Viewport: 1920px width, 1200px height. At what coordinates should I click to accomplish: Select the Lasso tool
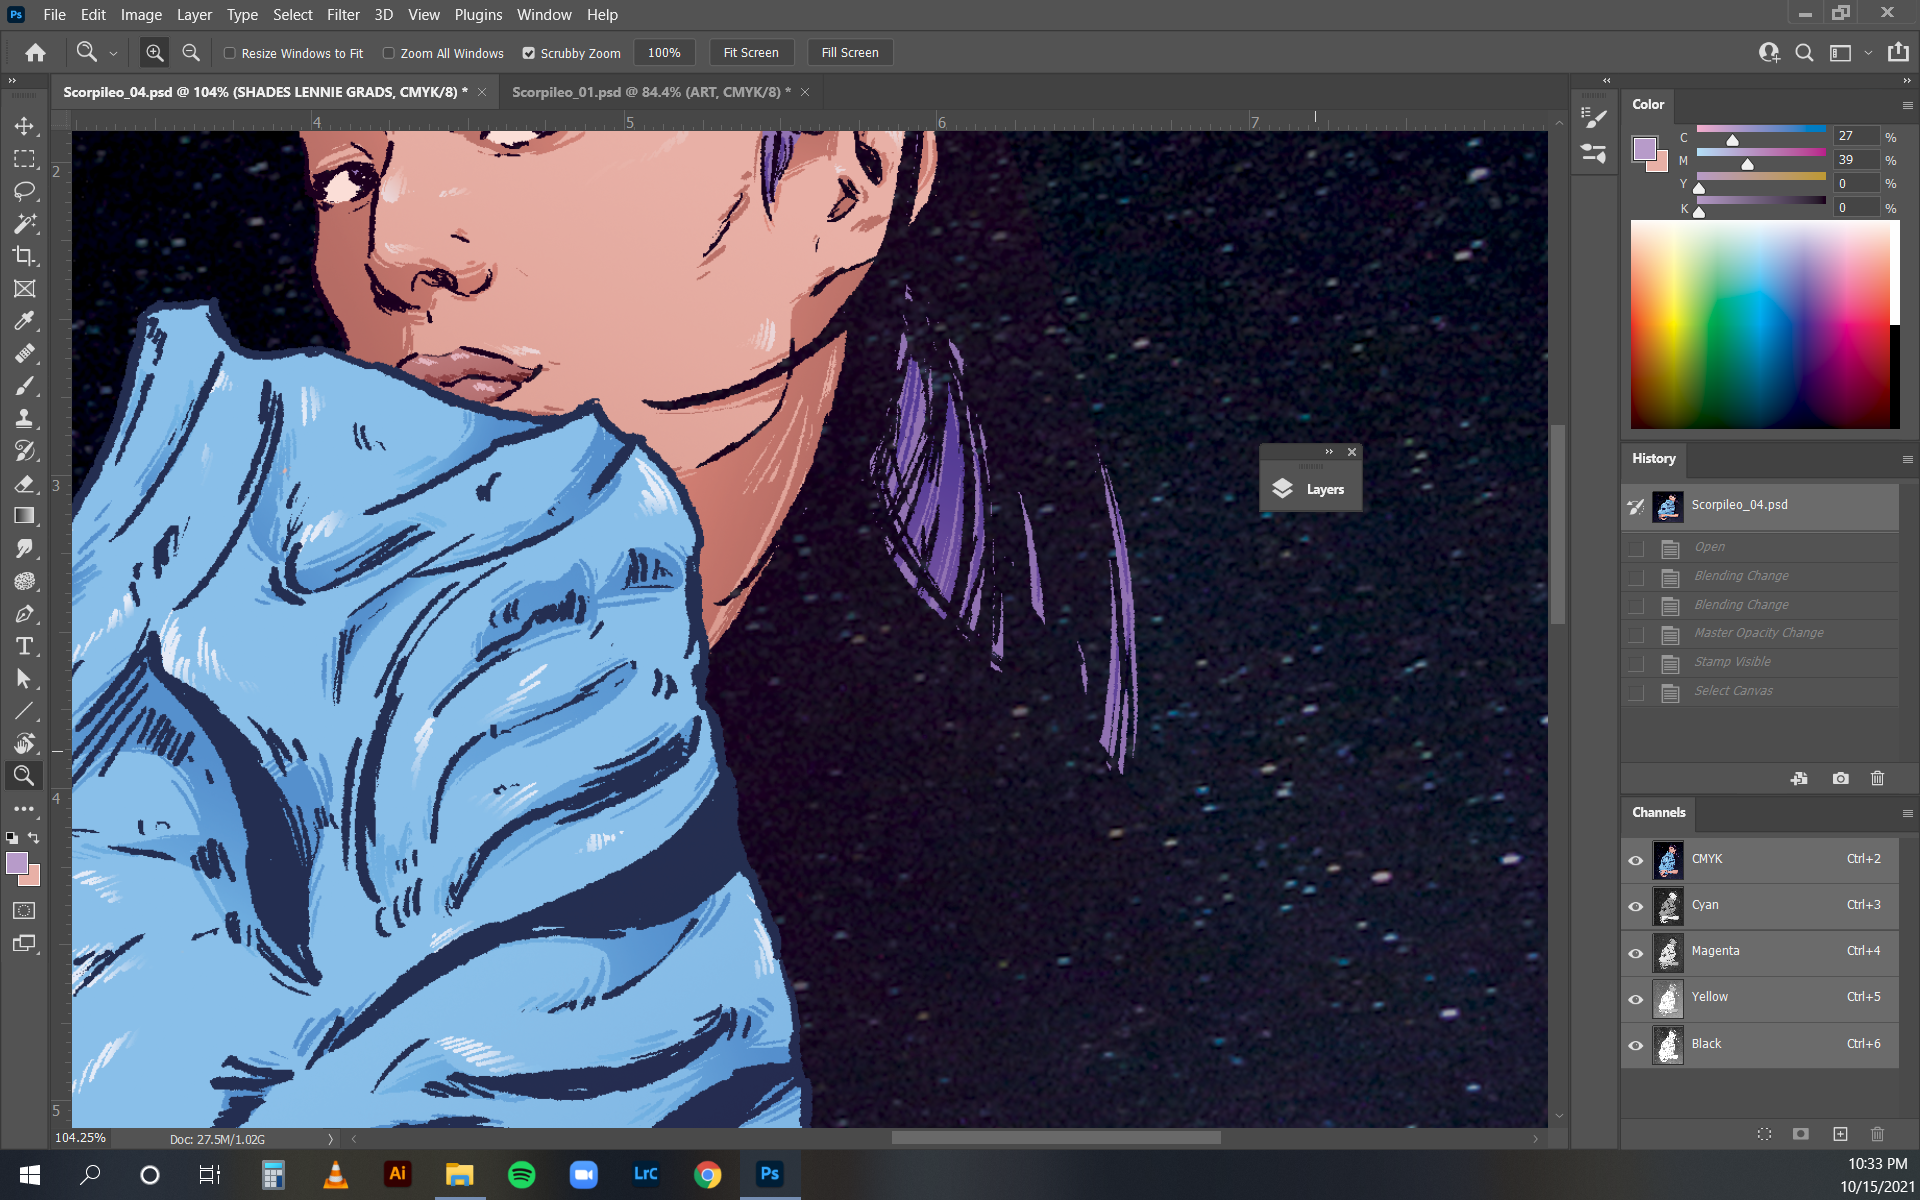point(24,191)
